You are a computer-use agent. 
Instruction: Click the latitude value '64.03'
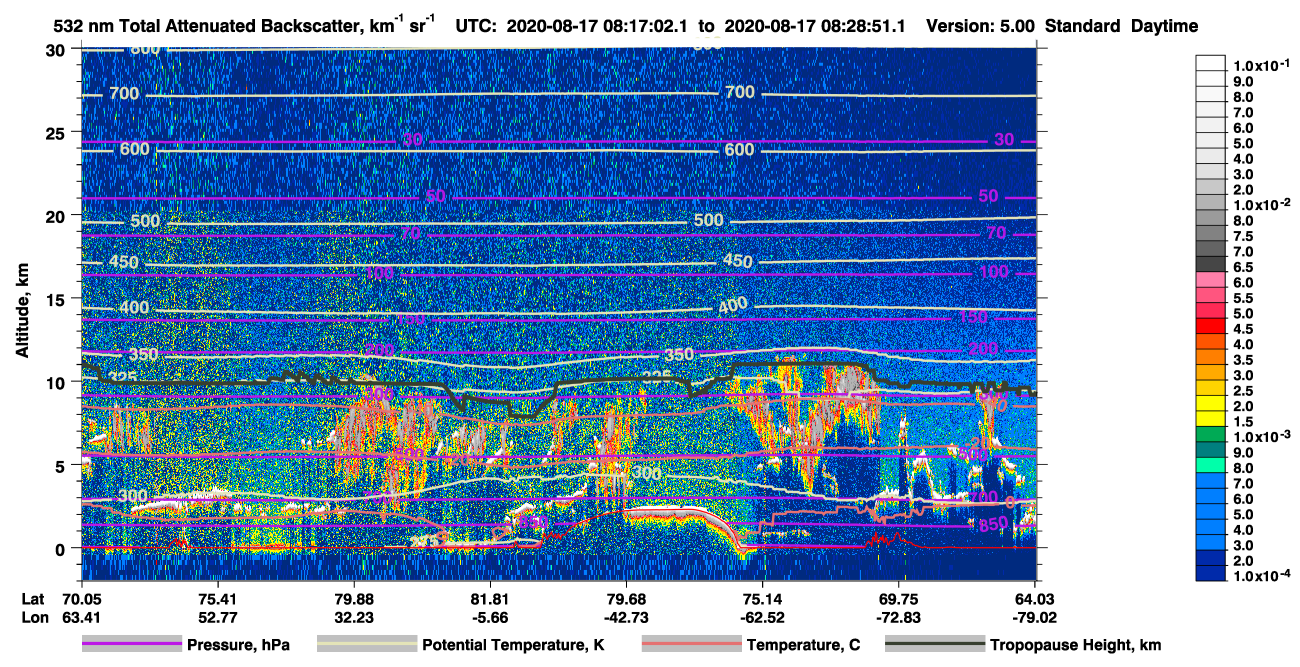[1034, 599]
